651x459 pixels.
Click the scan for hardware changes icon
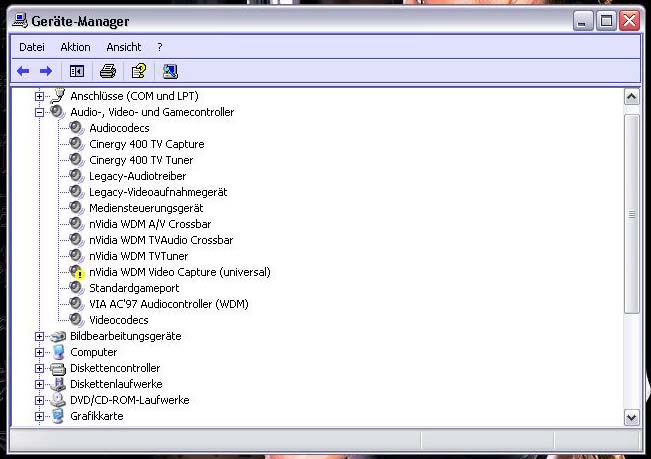[x=170, y=71]
